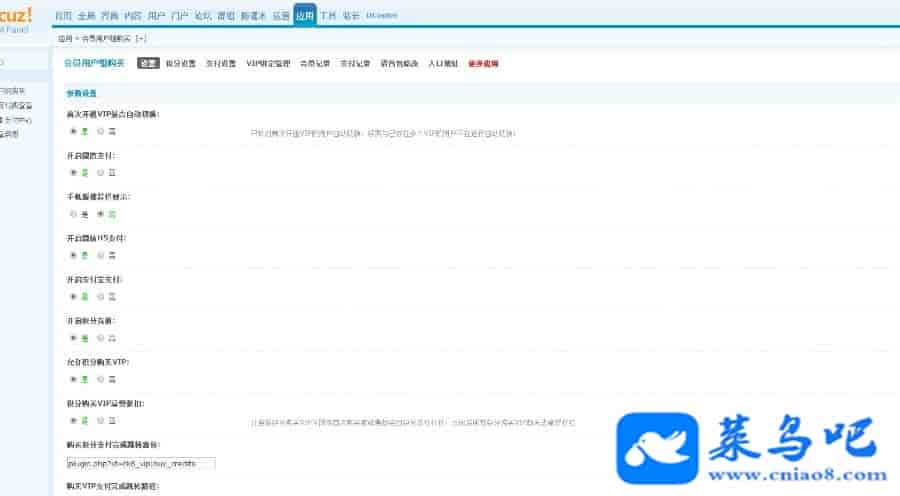Screen dimensions: 900x496
Task: Select 否 for 允许积分购买VIP
Action: point(100,379)
